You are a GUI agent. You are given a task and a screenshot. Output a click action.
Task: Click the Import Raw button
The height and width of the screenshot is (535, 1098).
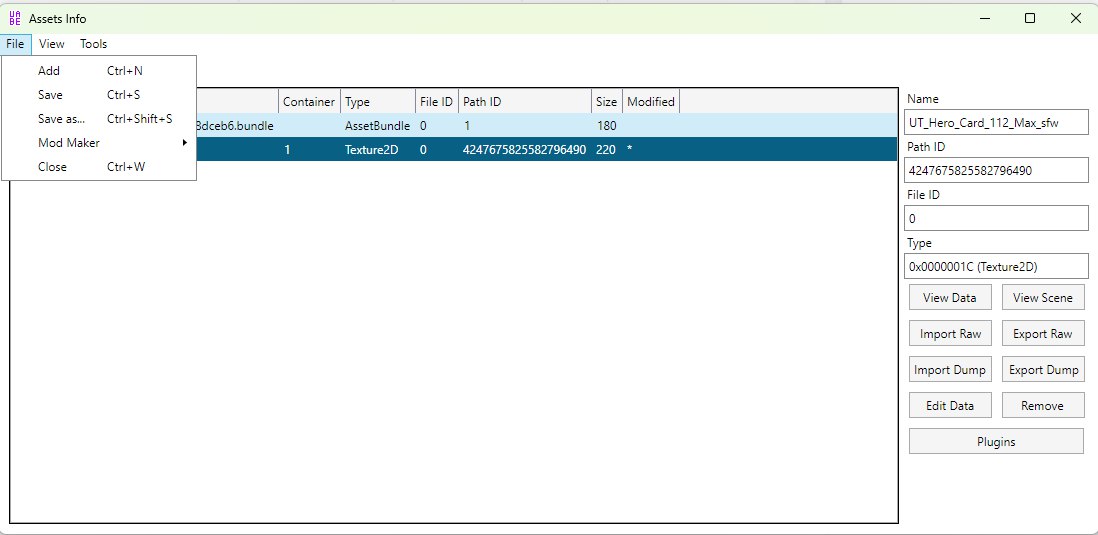click(x=950, y=334)
